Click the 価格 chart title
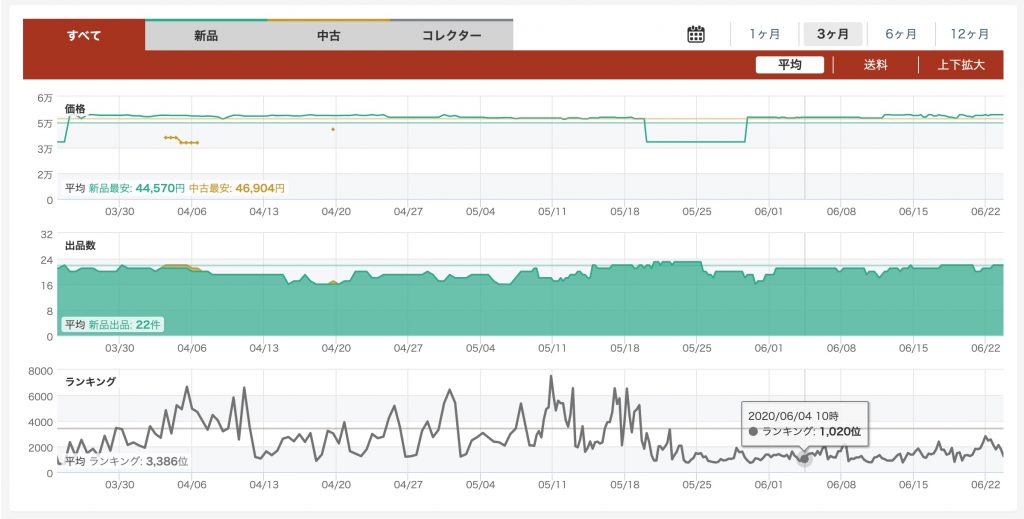The width and height of the screenshot is (1024, 519). tap(75, 109)
